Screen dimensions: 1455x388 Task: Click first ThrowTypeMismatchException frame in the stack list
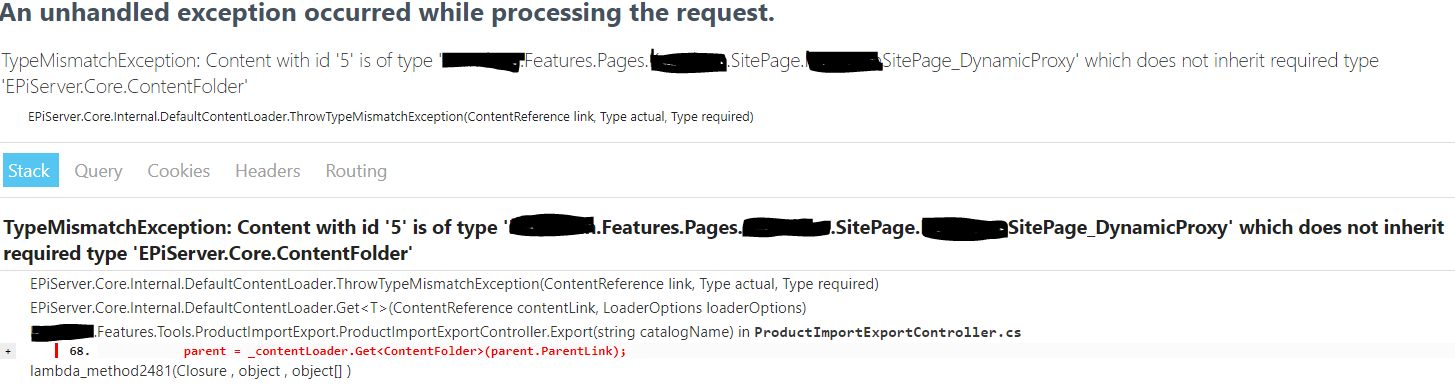click(x=454, y=284)
